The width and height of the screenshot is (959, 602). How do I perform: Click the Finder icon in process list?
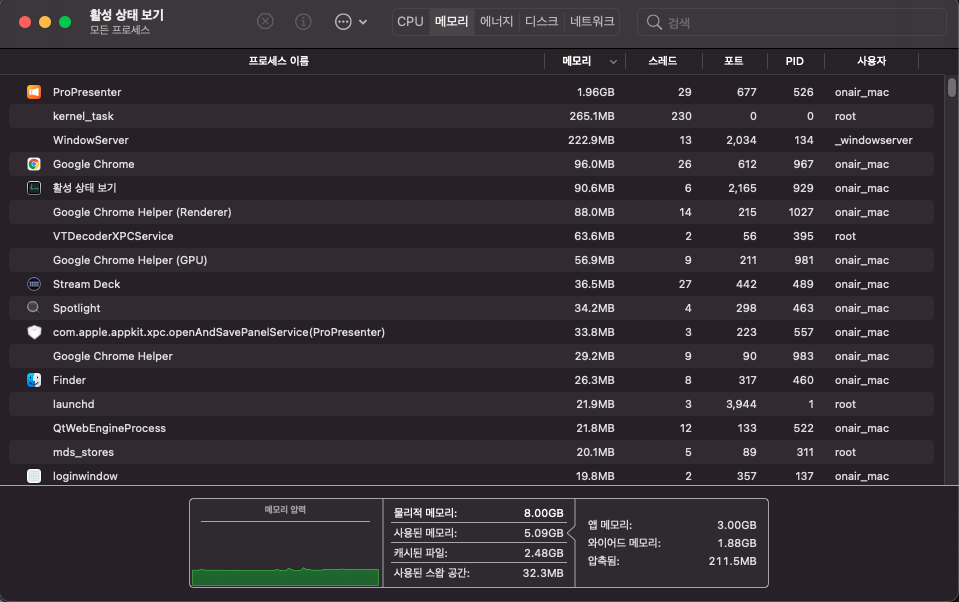click(x=34, y=380)
